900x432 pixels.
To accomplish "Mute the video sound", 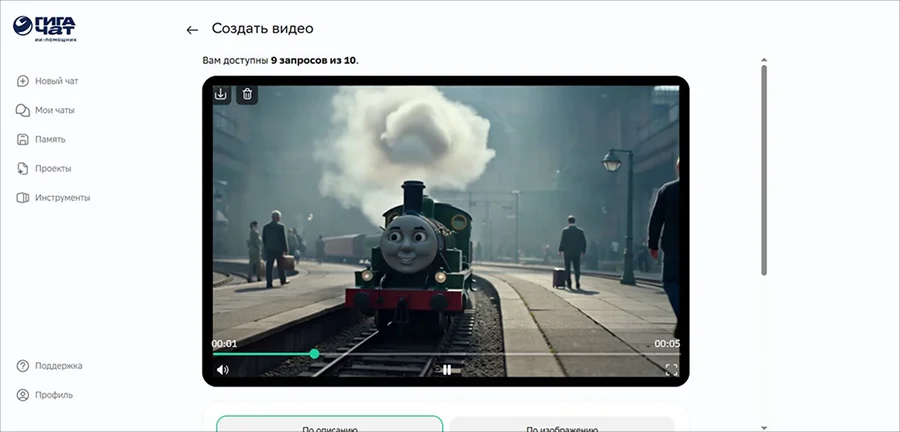I will click(x=222, y=369).
